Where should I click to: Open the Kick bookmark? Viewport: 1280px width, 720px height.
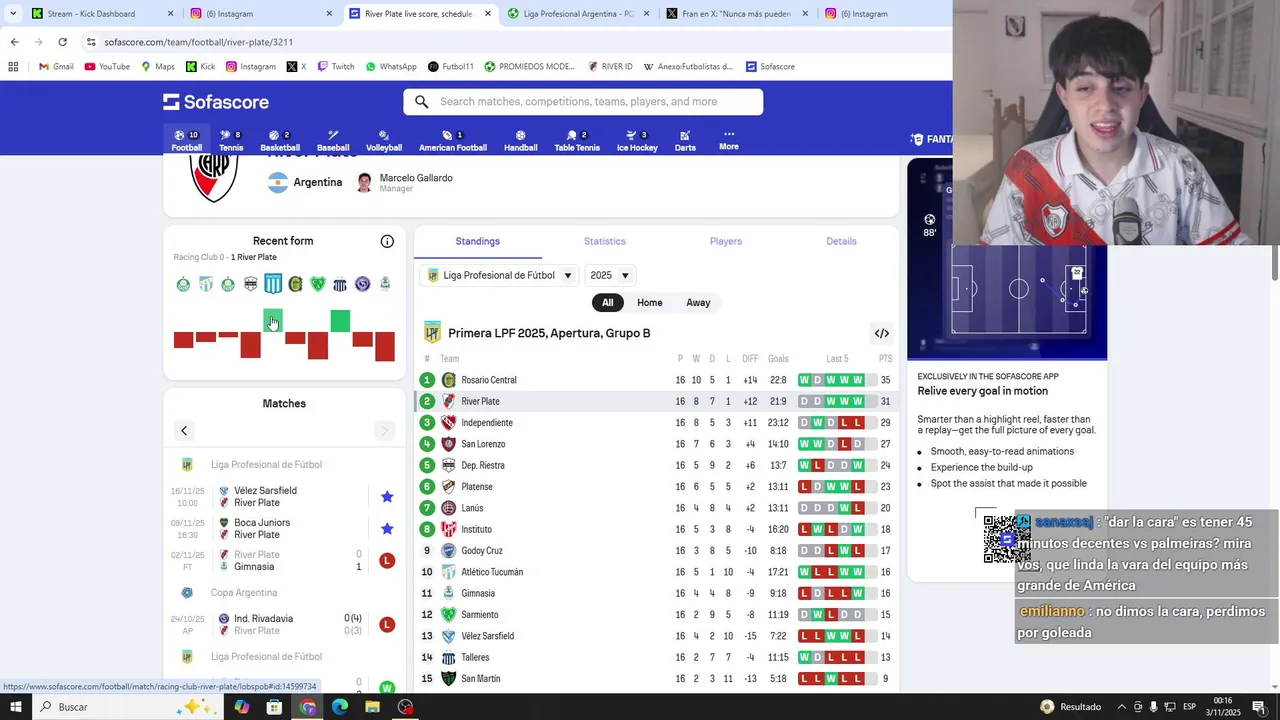[200, 67]
